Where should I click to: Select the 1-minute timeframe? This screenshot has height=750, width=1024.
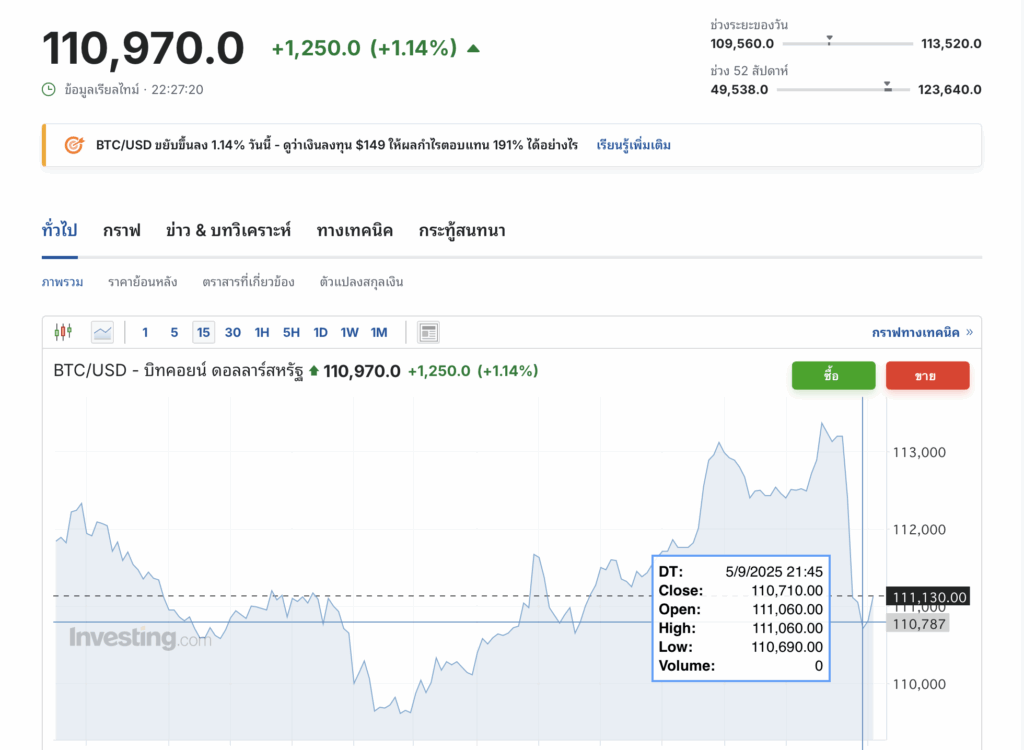[x=145, y=332]
